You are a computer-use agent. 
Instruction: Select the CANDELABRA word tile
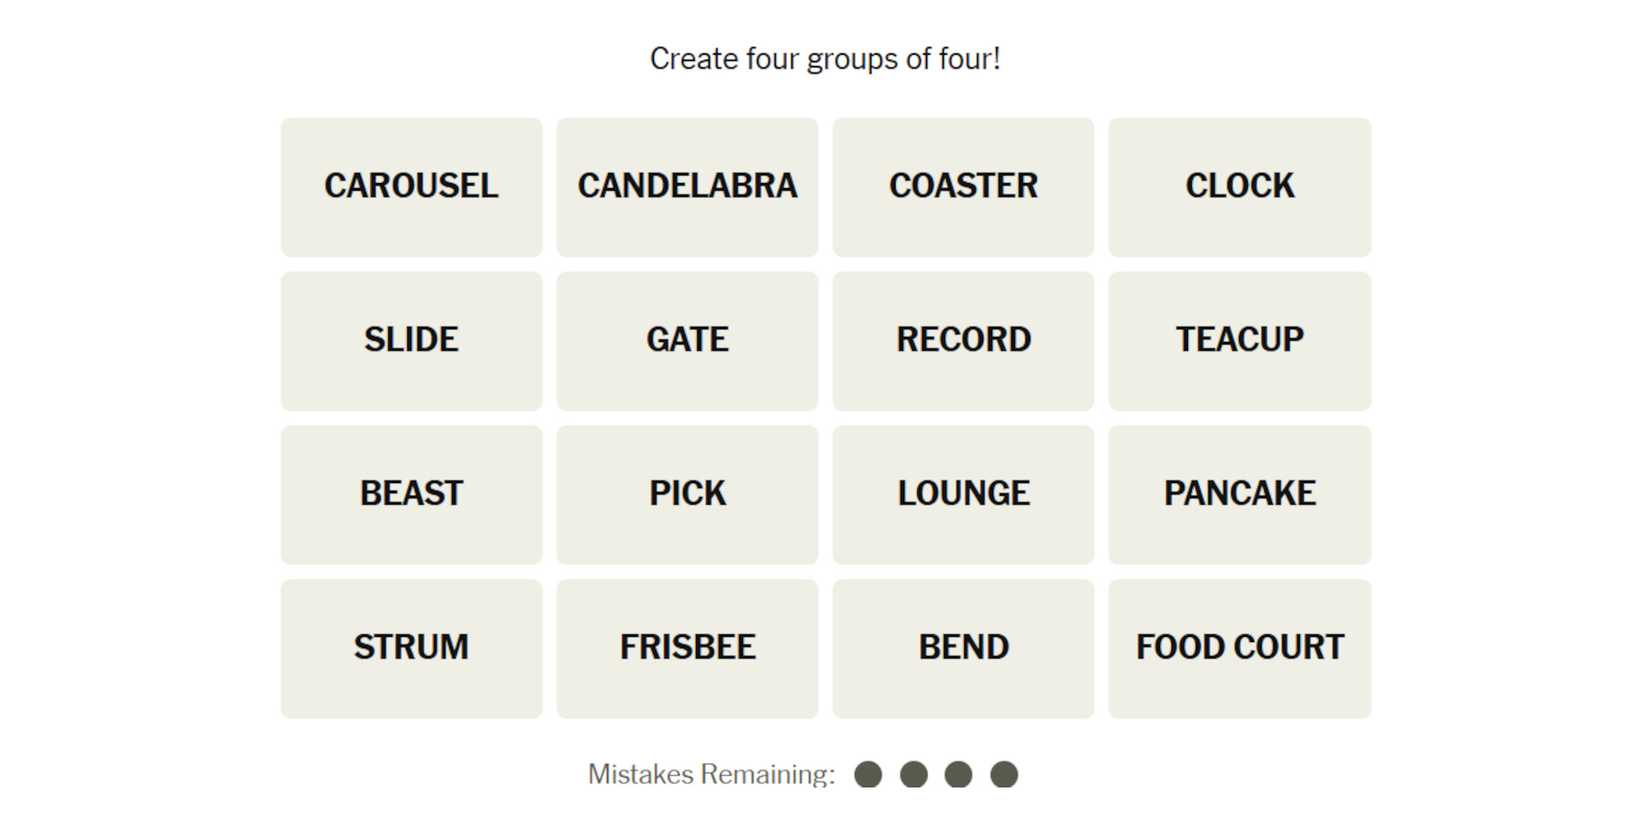pyautogui.click(x=687, y=187)
